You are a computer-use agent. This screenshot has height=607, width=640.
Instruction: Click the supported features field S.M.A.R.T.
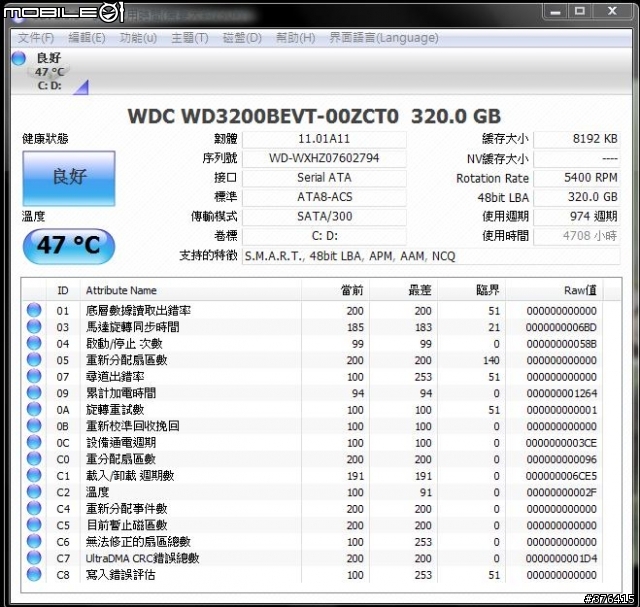pos(431,256)
